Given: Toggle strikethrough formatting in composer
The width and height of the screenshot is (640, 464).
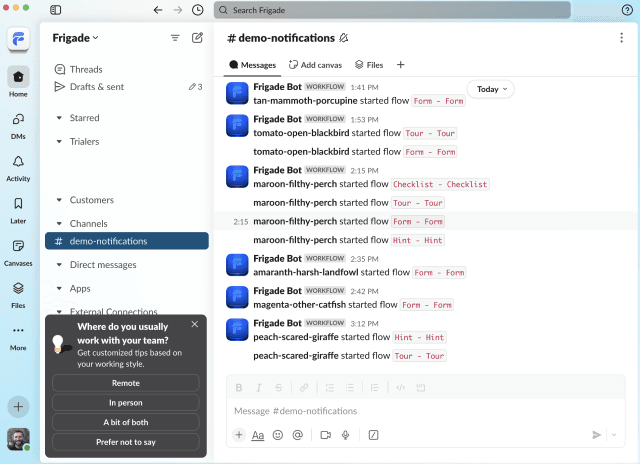Looking at the screenshot, I should [x=278, y=387].
